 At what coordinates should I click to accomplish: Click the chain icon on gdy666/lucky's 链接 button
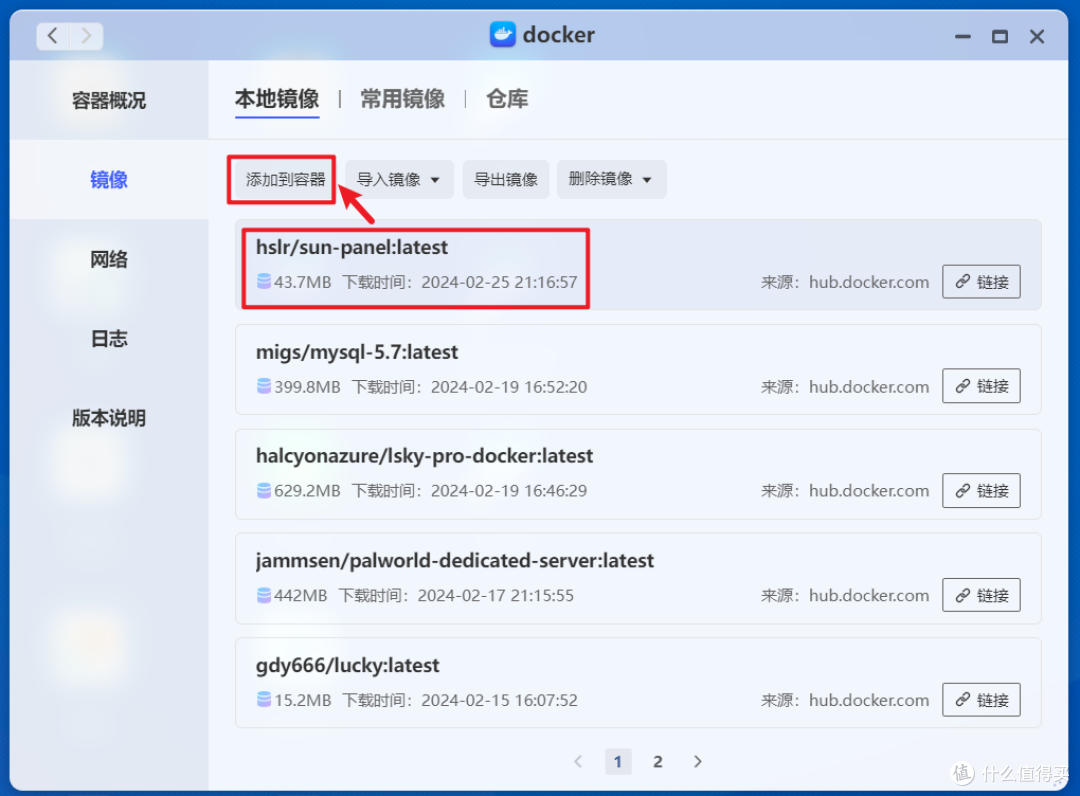click(x=961, y=700)
